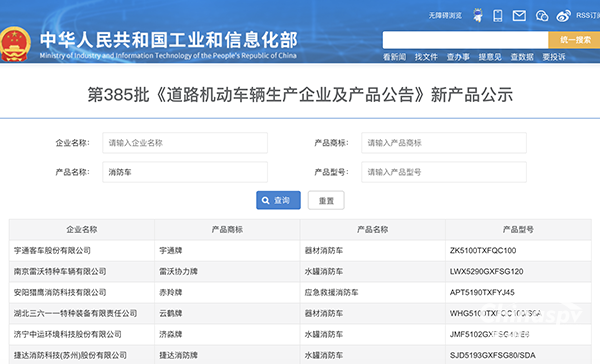Select the 湖北三六一一特种装备有限责任公司 cell

pos(82,313)
